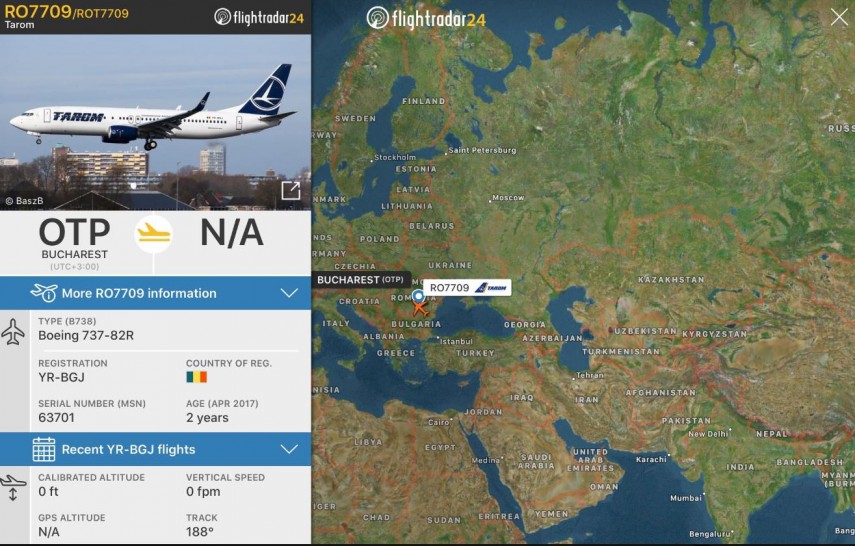Click the Flightradar24 logo on the map
This screenshot has width=855, height=546.
click(426, 19)
